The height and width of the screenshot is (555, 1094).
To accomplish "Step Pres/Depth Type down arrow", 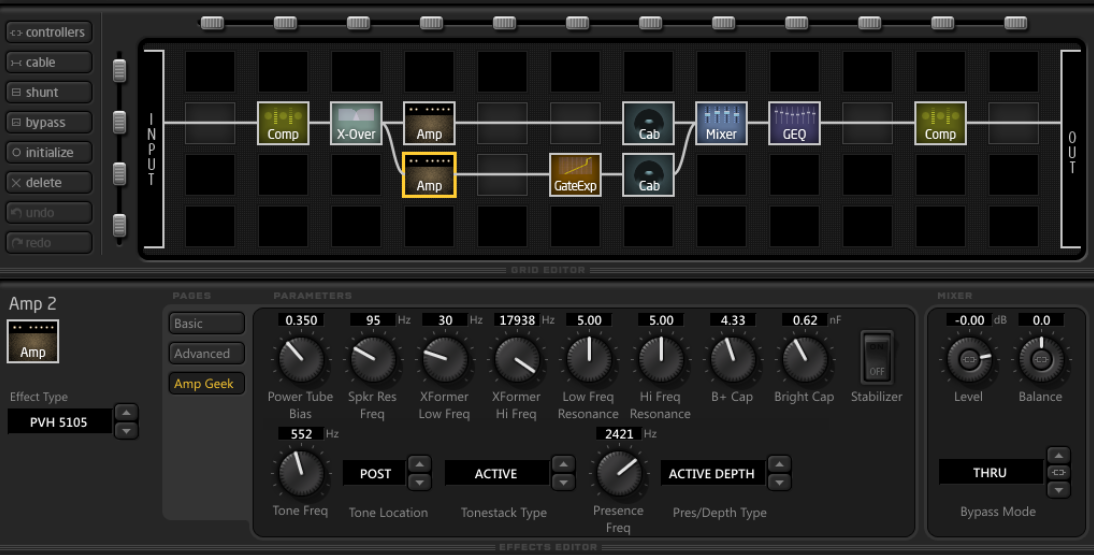I will tap(779, 482).
